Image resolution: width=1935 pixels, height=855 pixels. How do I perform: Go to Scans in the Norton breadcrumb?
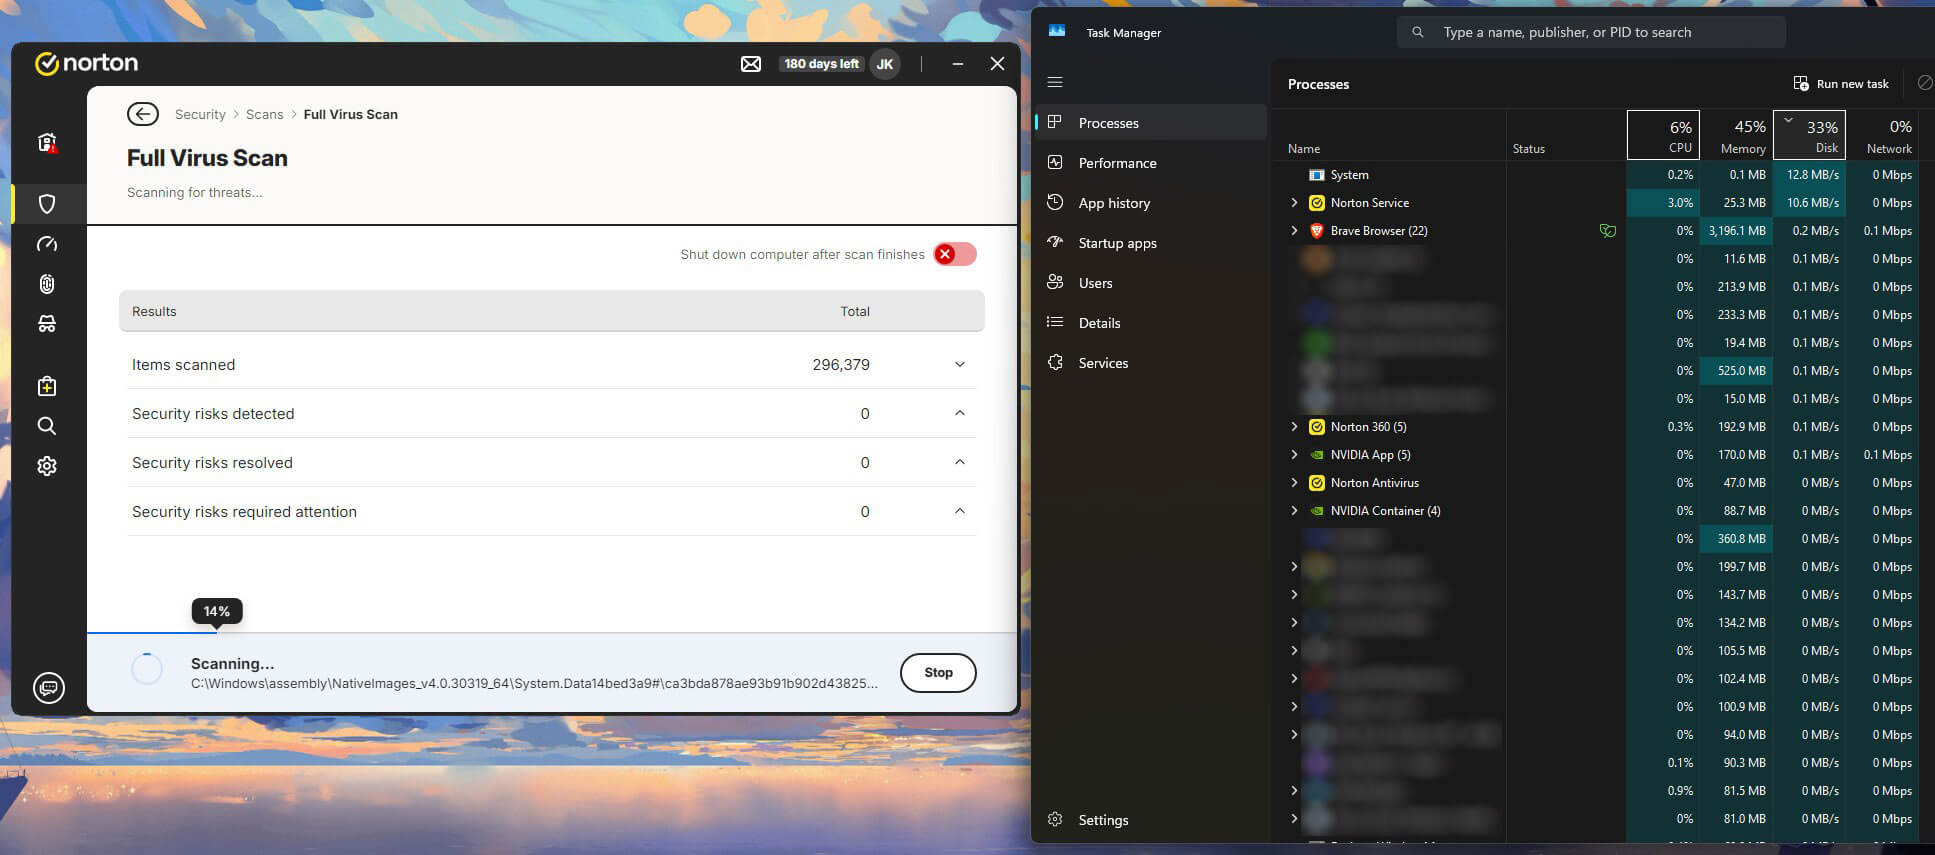click(265, 115)
